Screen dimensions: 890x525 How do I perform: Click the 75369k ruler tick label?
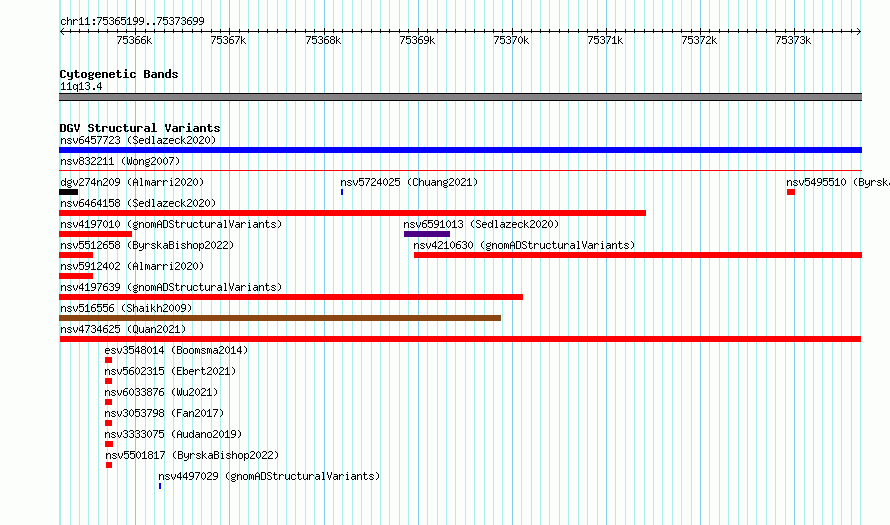pos(417,40)
